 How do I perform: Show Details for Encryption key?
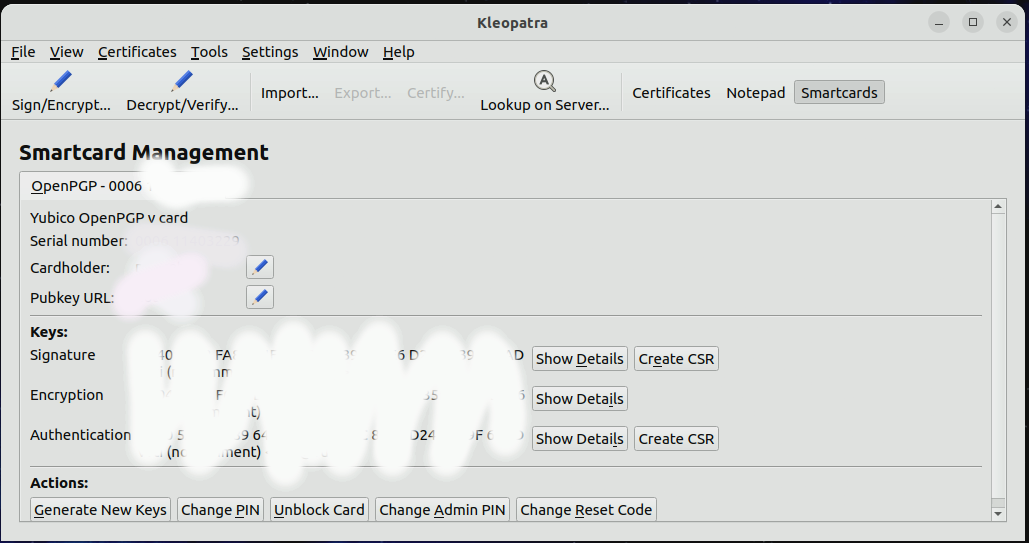[x=579, y=399]
